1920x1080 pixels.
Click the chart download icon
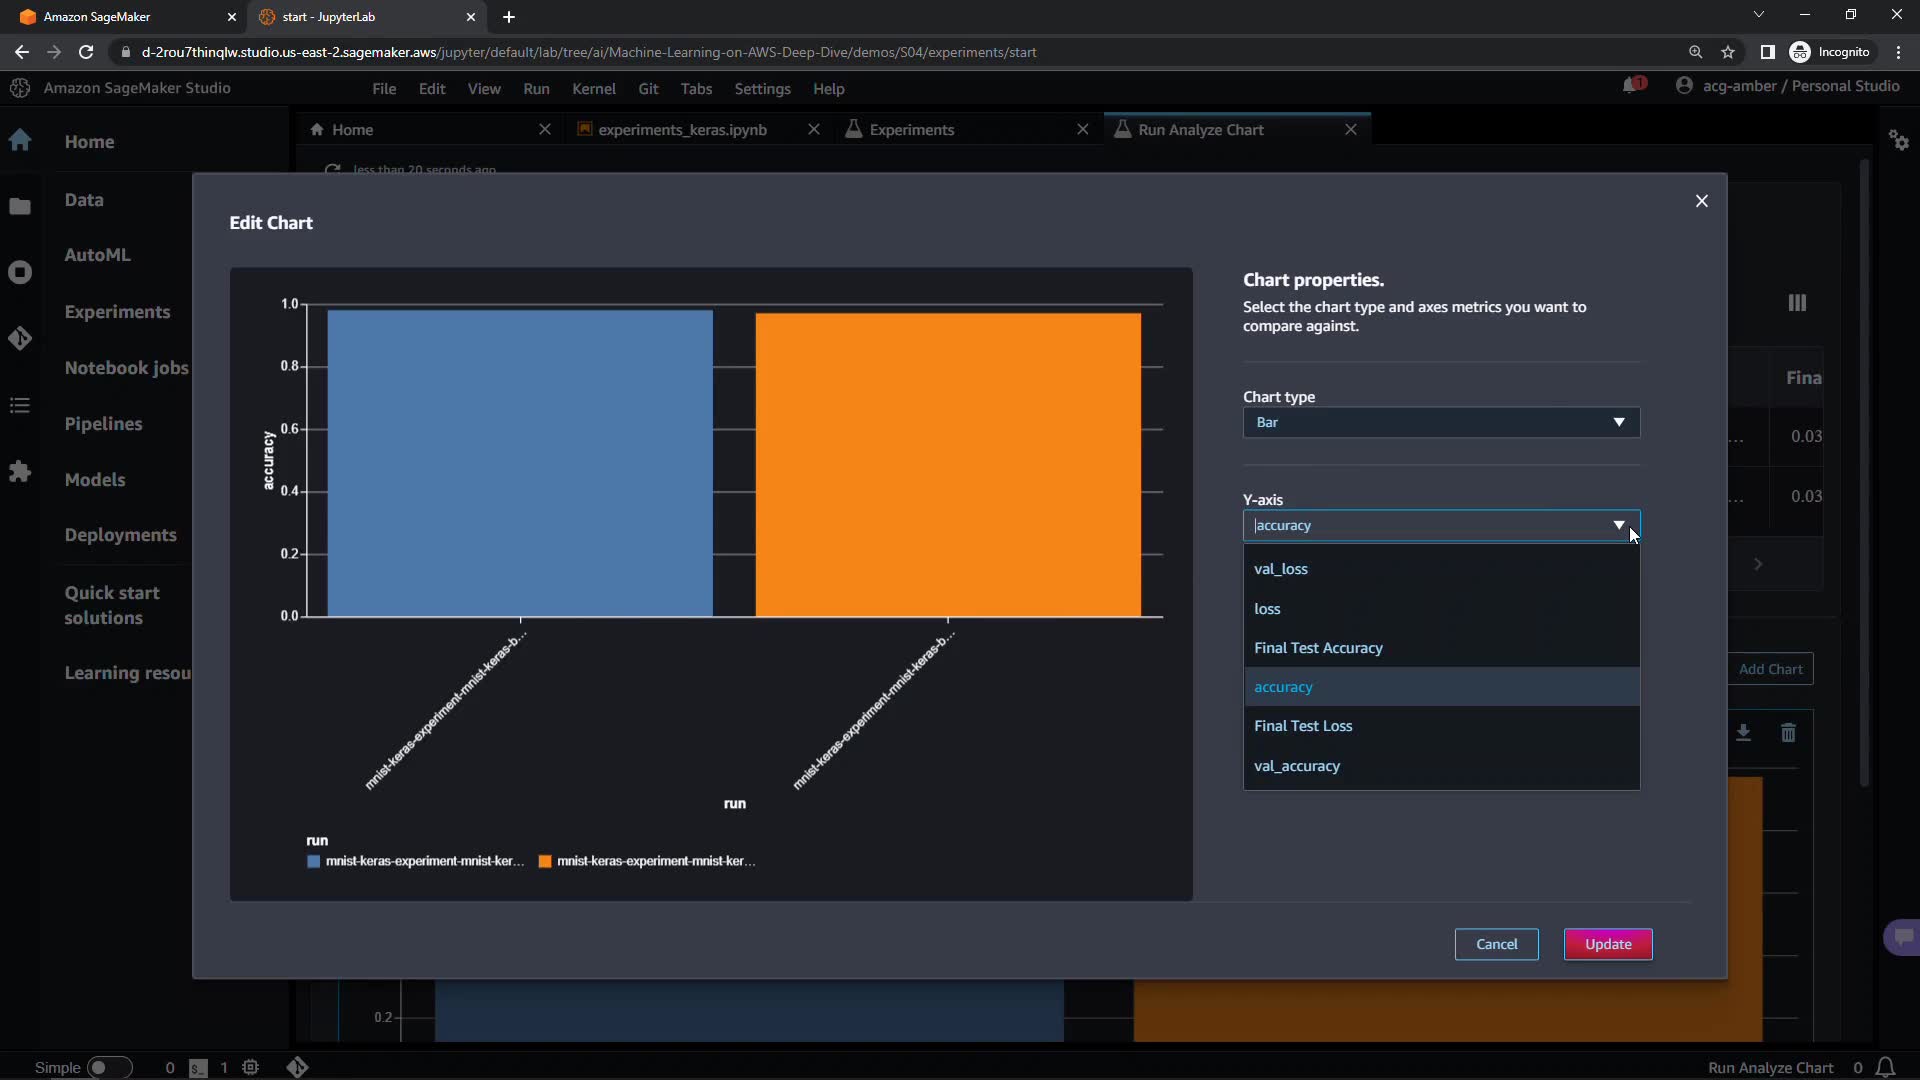click(1743, 733)
